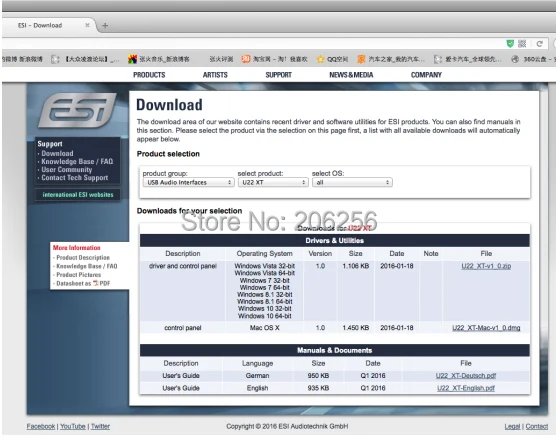Download U22_XT-v1_0.zip driver file
This screenshot has height=441, width=556.
coord(486,266)
